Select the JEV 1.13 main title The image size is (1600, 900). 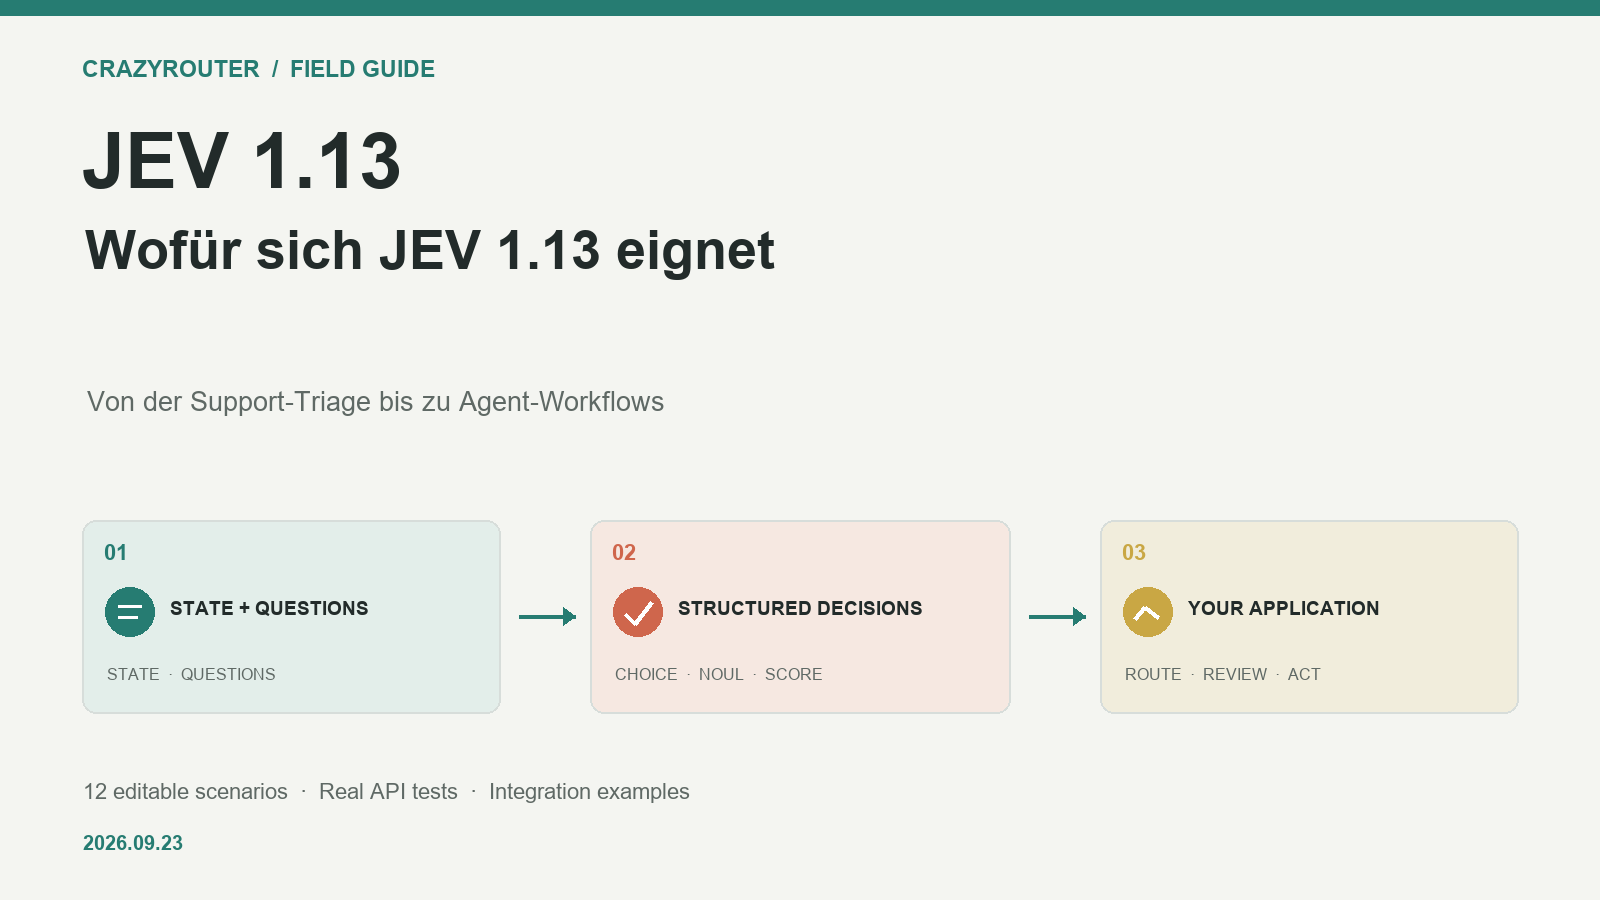click(242, 161)
